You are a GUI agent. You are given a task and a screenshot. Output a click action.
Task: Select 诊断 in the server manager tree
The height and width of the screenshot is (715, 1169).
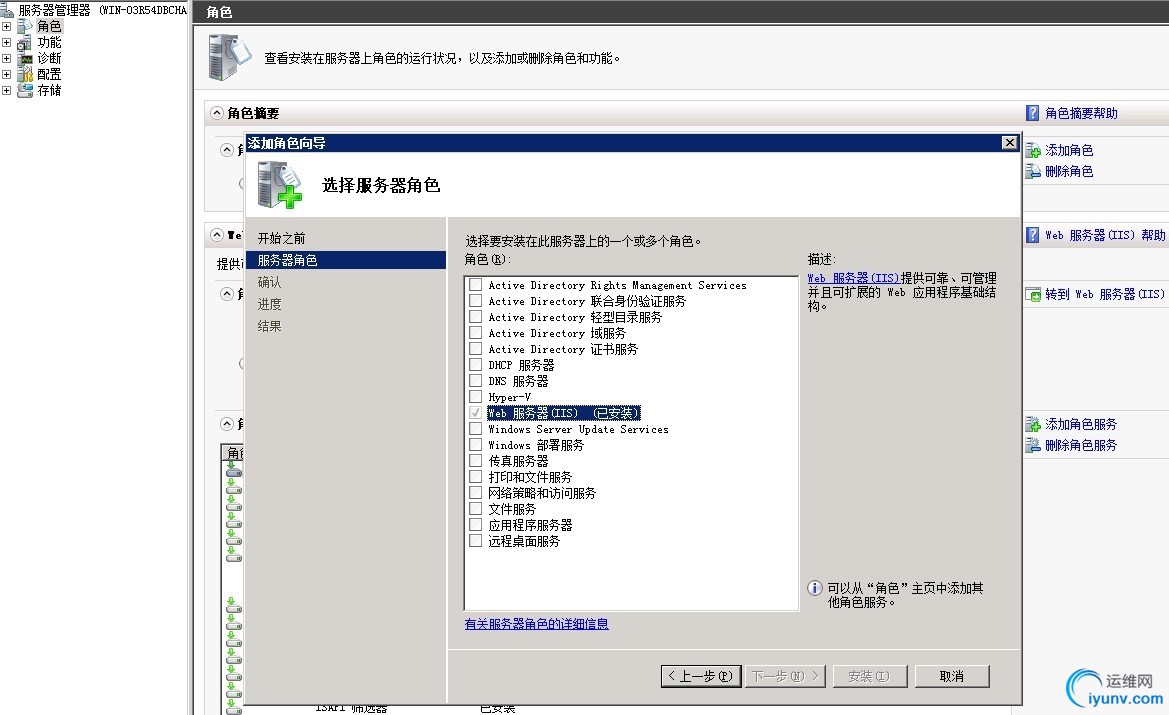point(49,58)
